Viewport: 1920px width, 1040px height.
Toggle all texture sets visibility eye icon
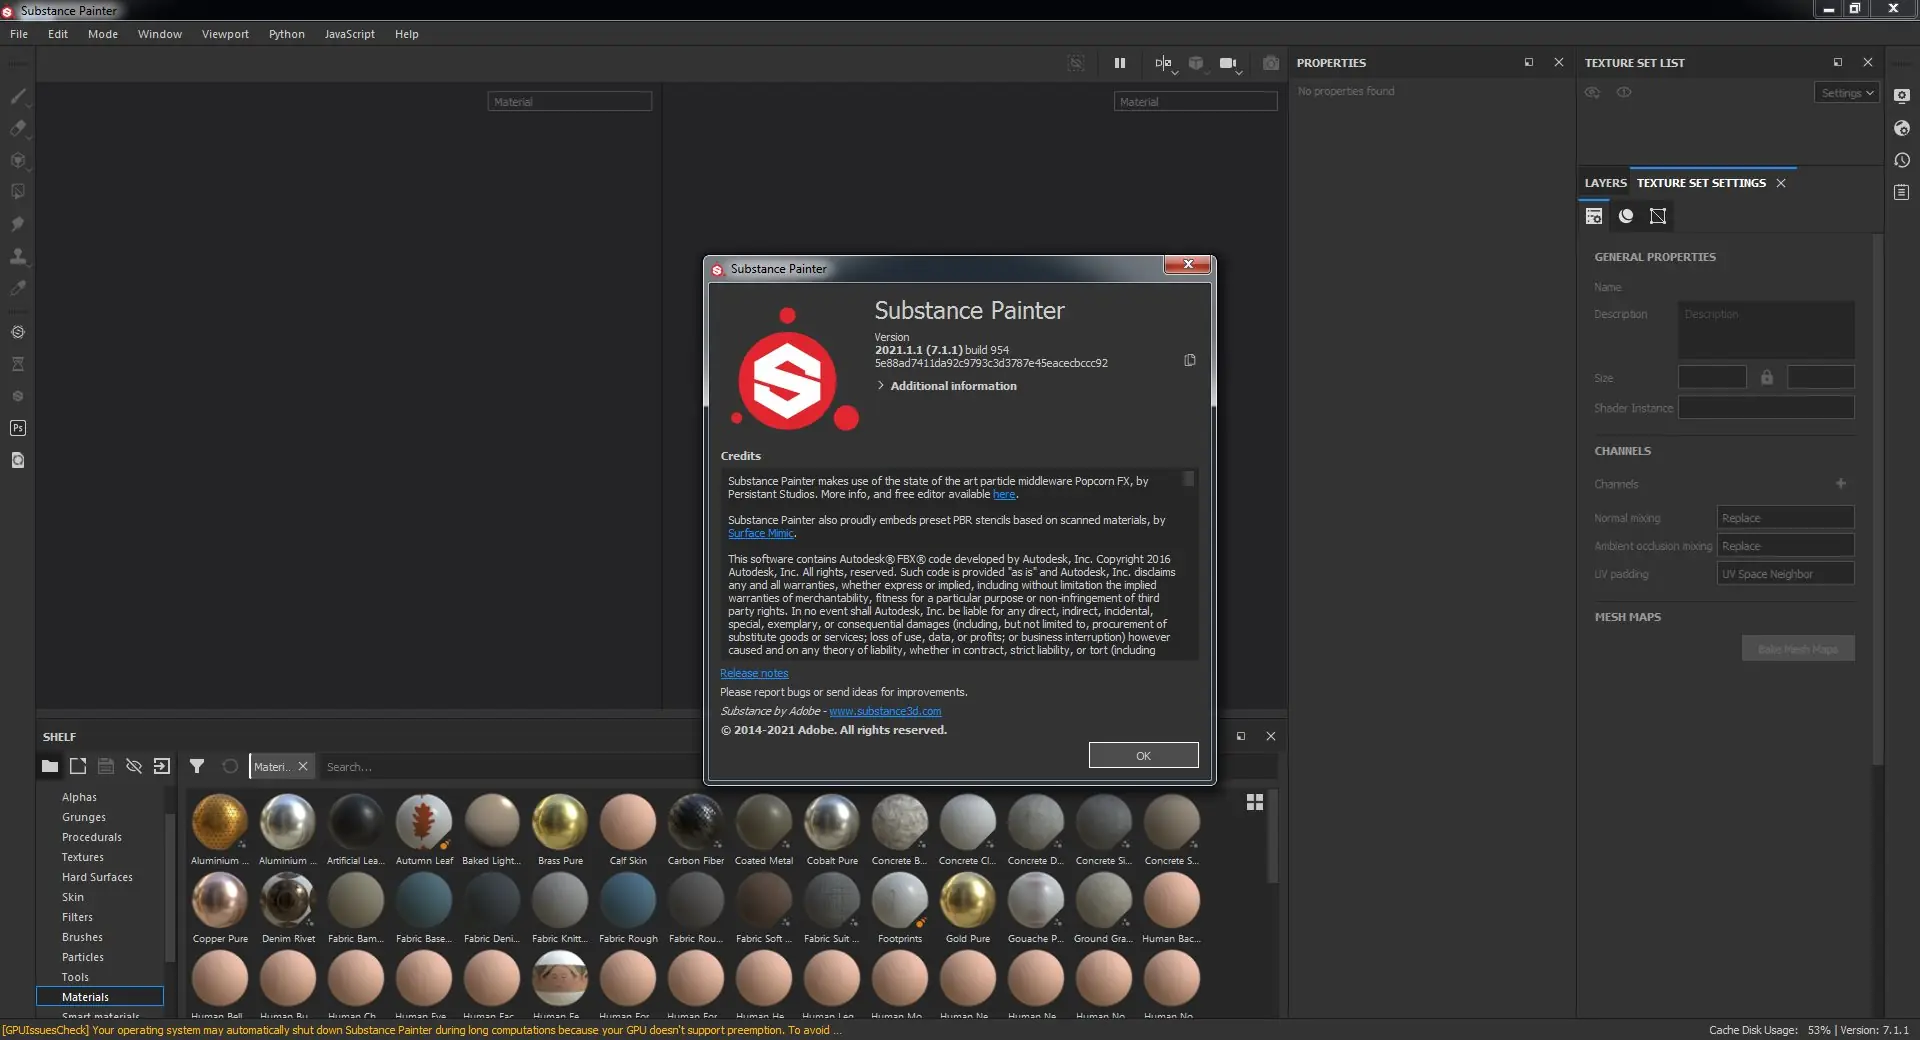pyautogui.click(x=1592, y=93)
